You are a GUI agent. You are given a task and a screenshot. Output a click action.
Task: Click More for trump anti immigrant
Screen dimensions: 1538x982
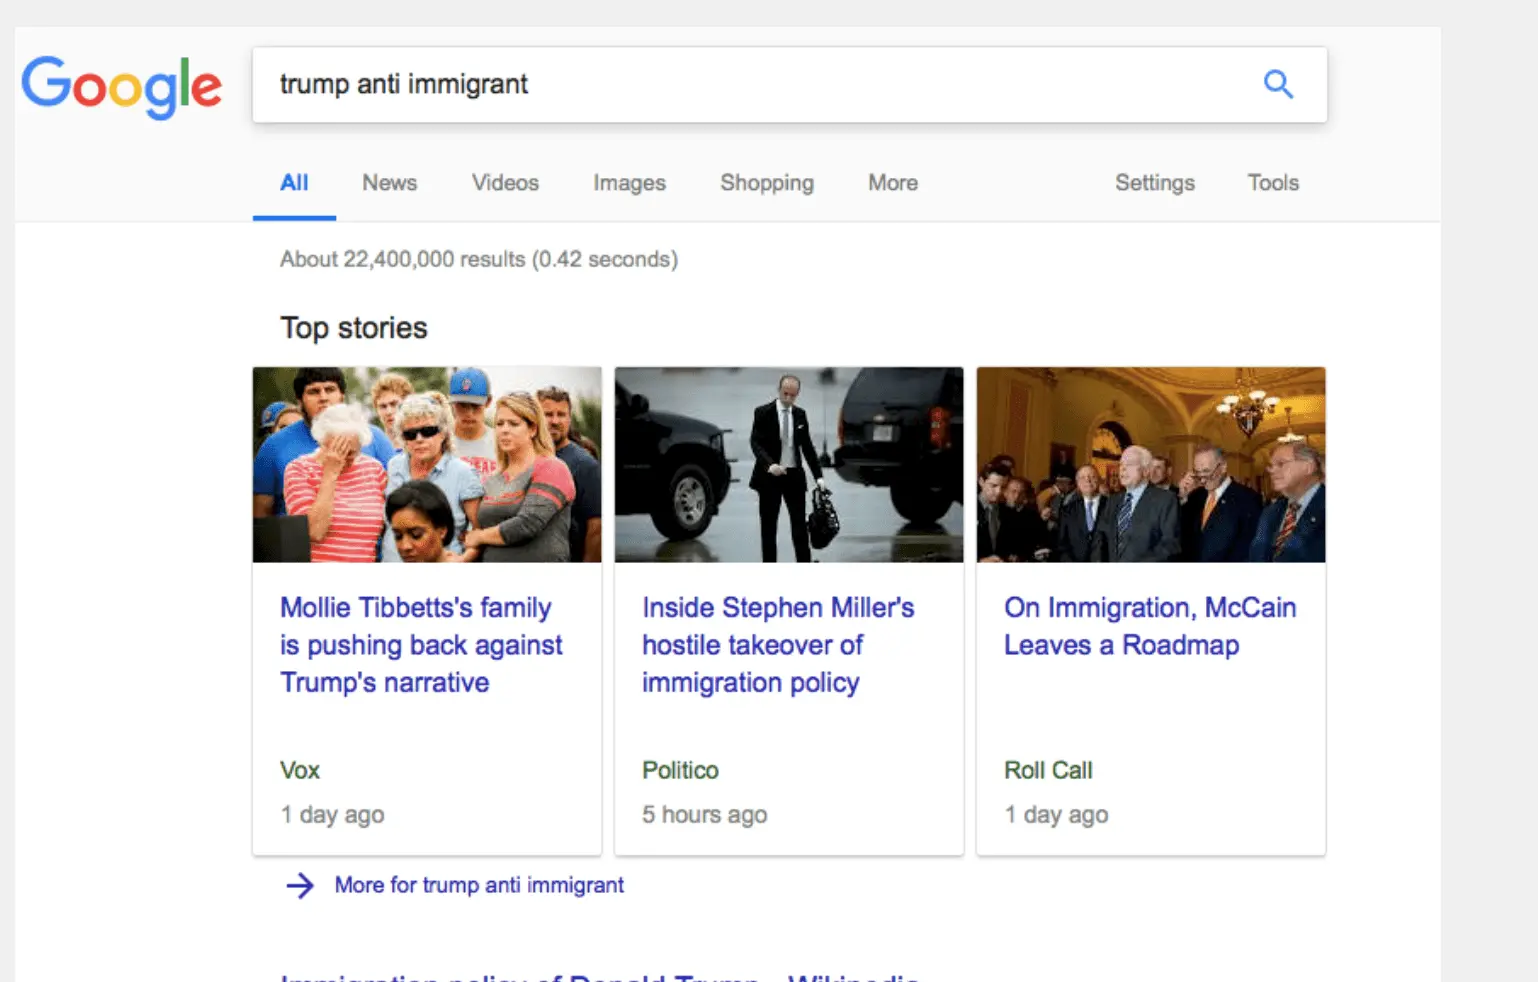pyautogui.click(x=478, y=885)
